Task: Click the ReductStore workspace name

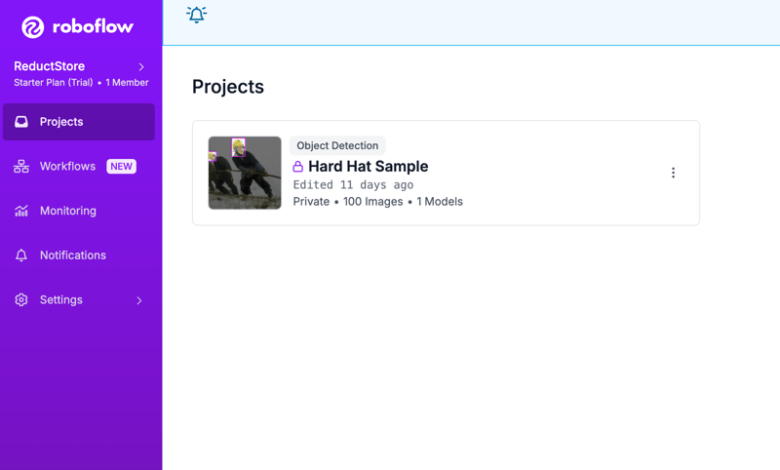Action: click(x=49, y=66)
